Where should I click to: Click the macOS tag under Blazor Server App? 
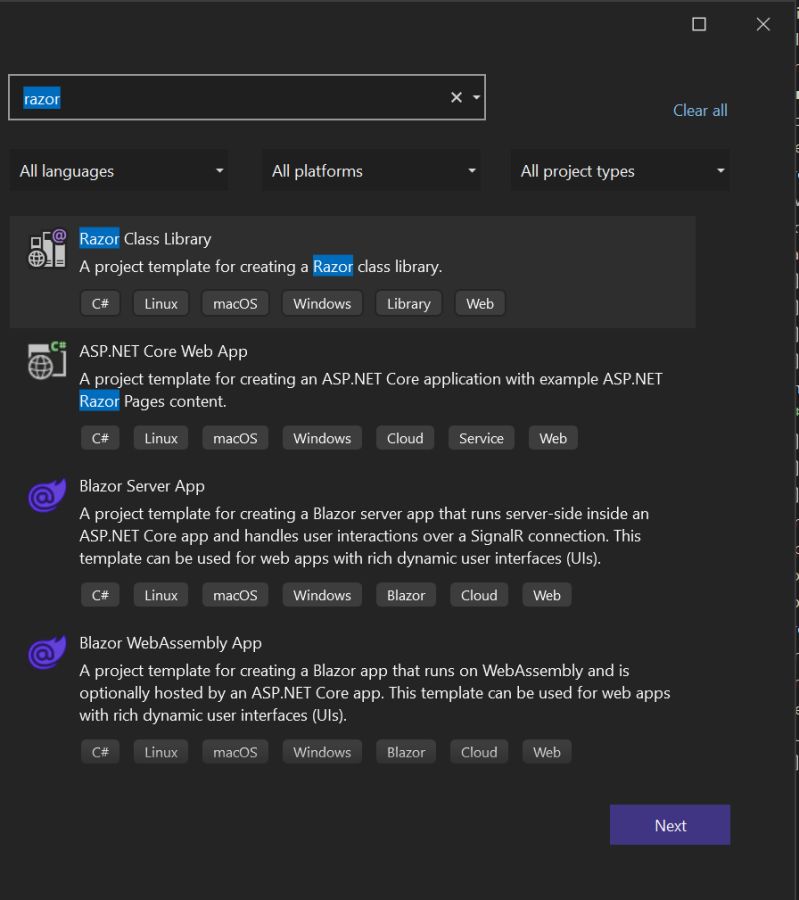[x=235, y=595]
